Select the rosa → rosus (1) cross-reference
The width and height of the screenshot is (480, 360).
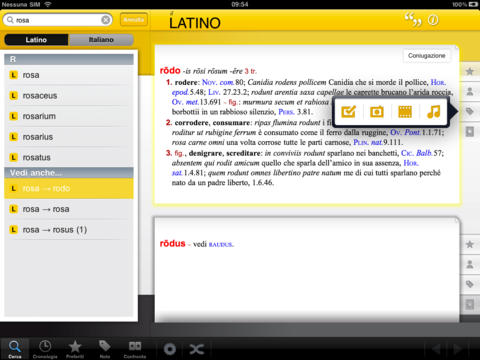click(69, 230)
